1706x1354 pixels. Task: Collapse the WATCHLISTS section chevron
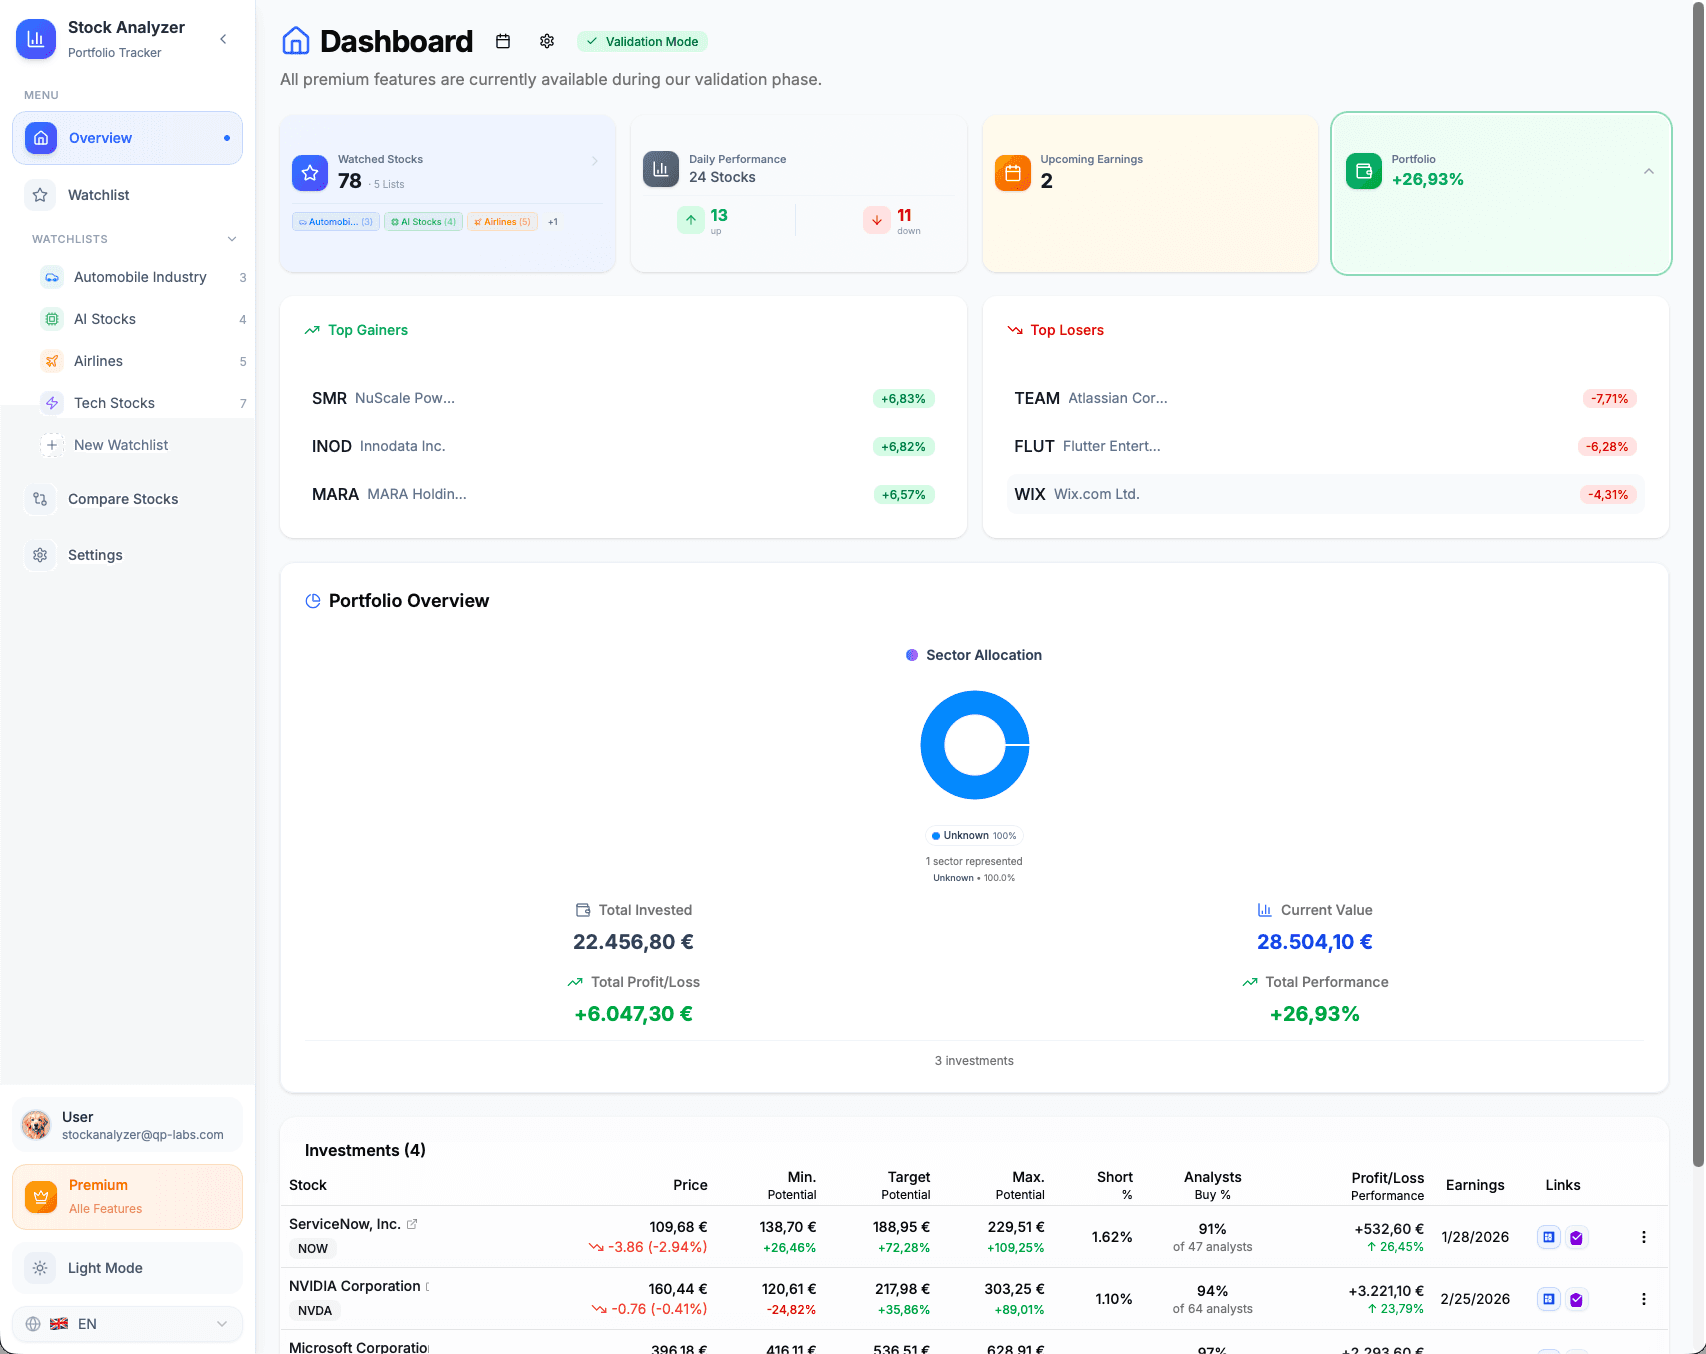click(x=231, y=239)
